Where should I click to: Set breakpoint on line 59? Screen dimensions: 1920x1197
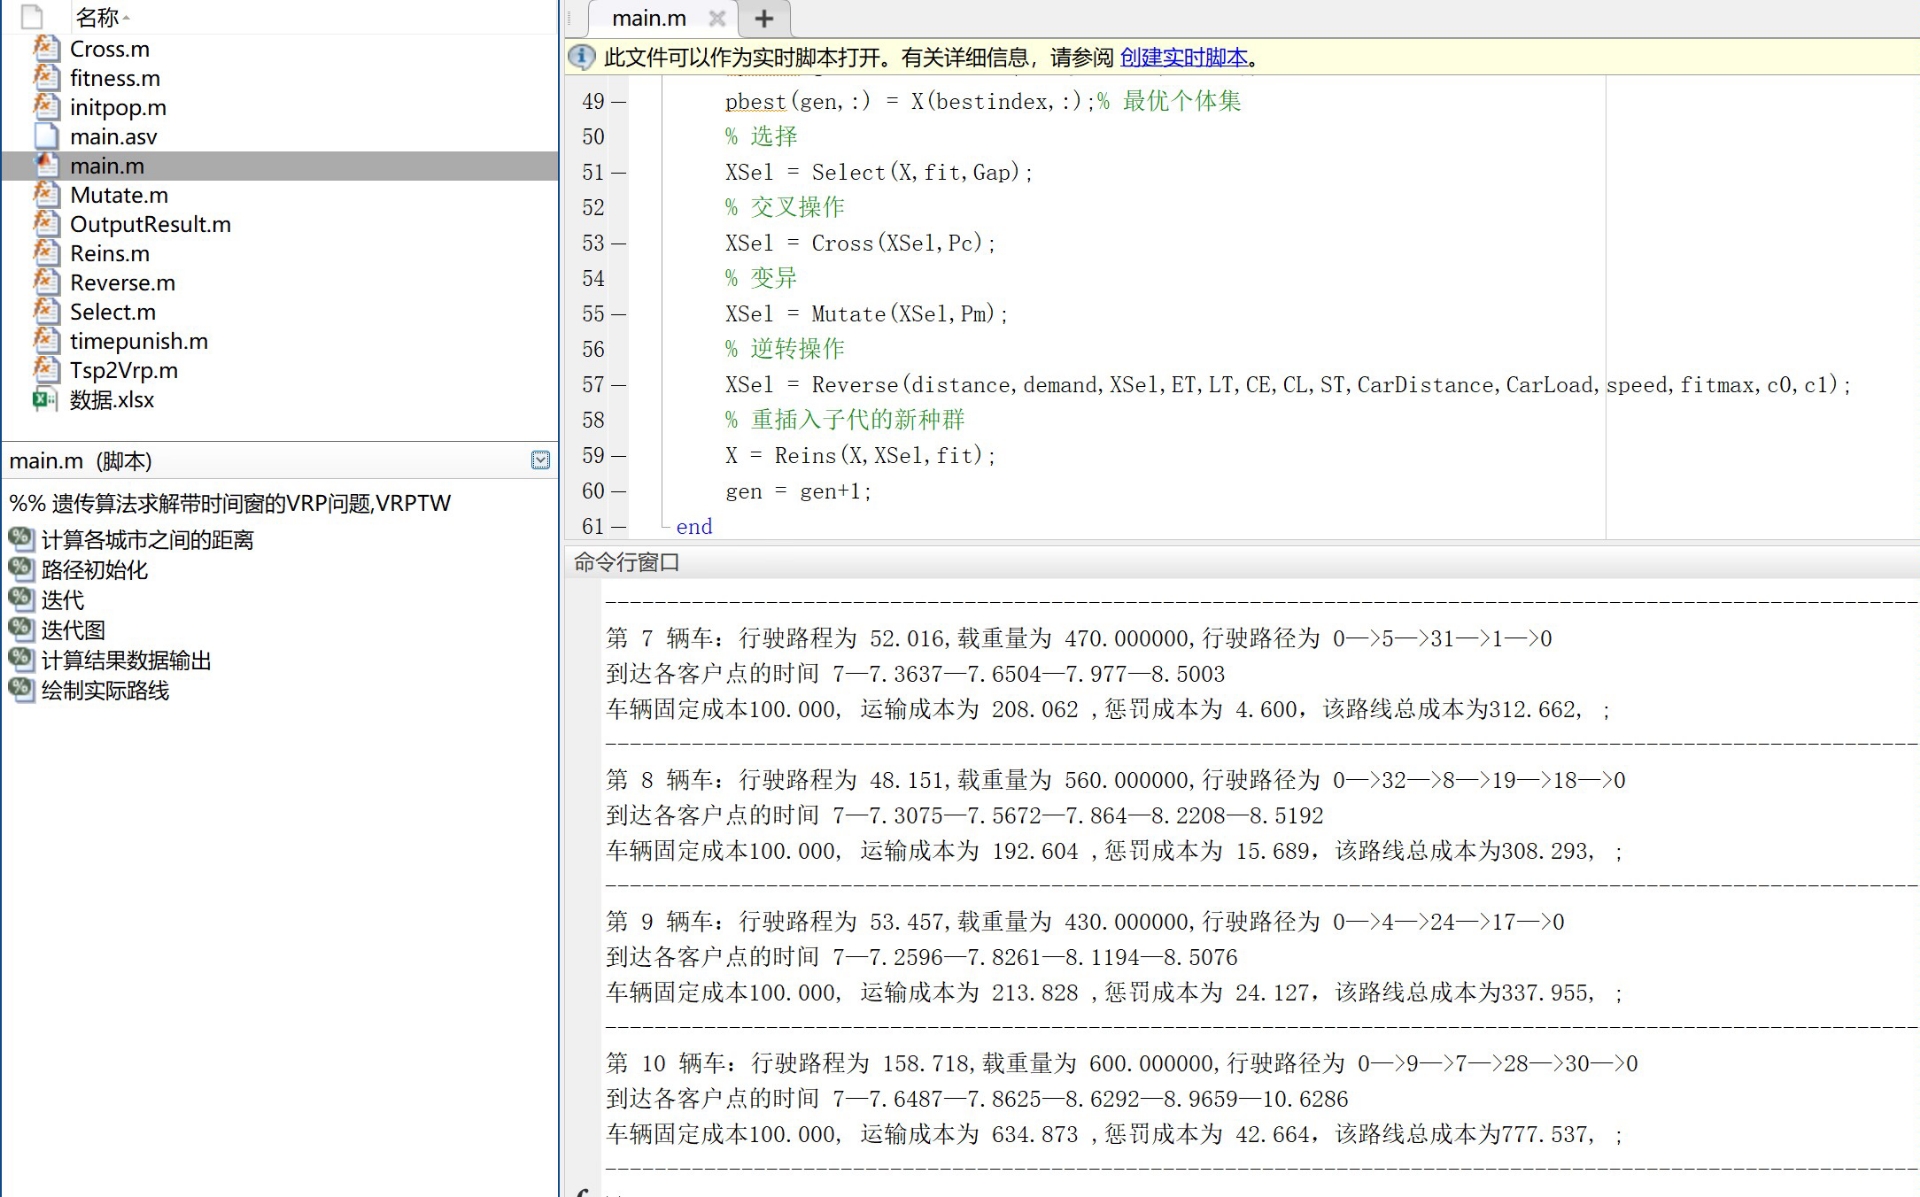click(619, 456)
